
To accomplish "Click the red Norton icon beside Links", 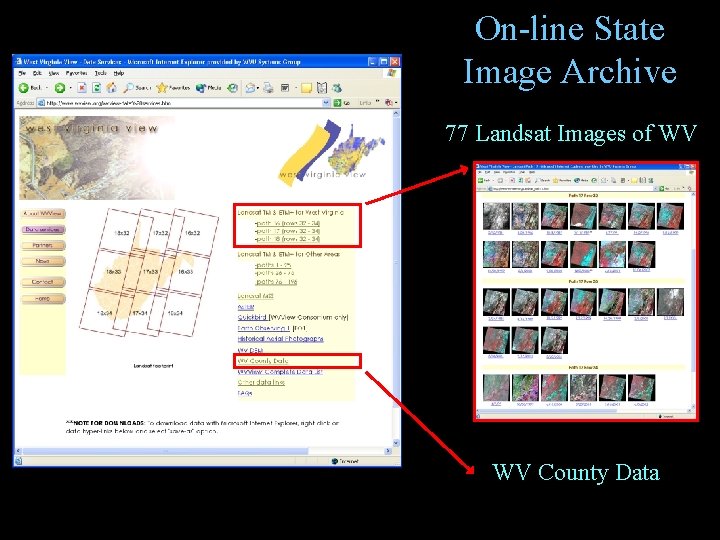I will click(389, 102).
